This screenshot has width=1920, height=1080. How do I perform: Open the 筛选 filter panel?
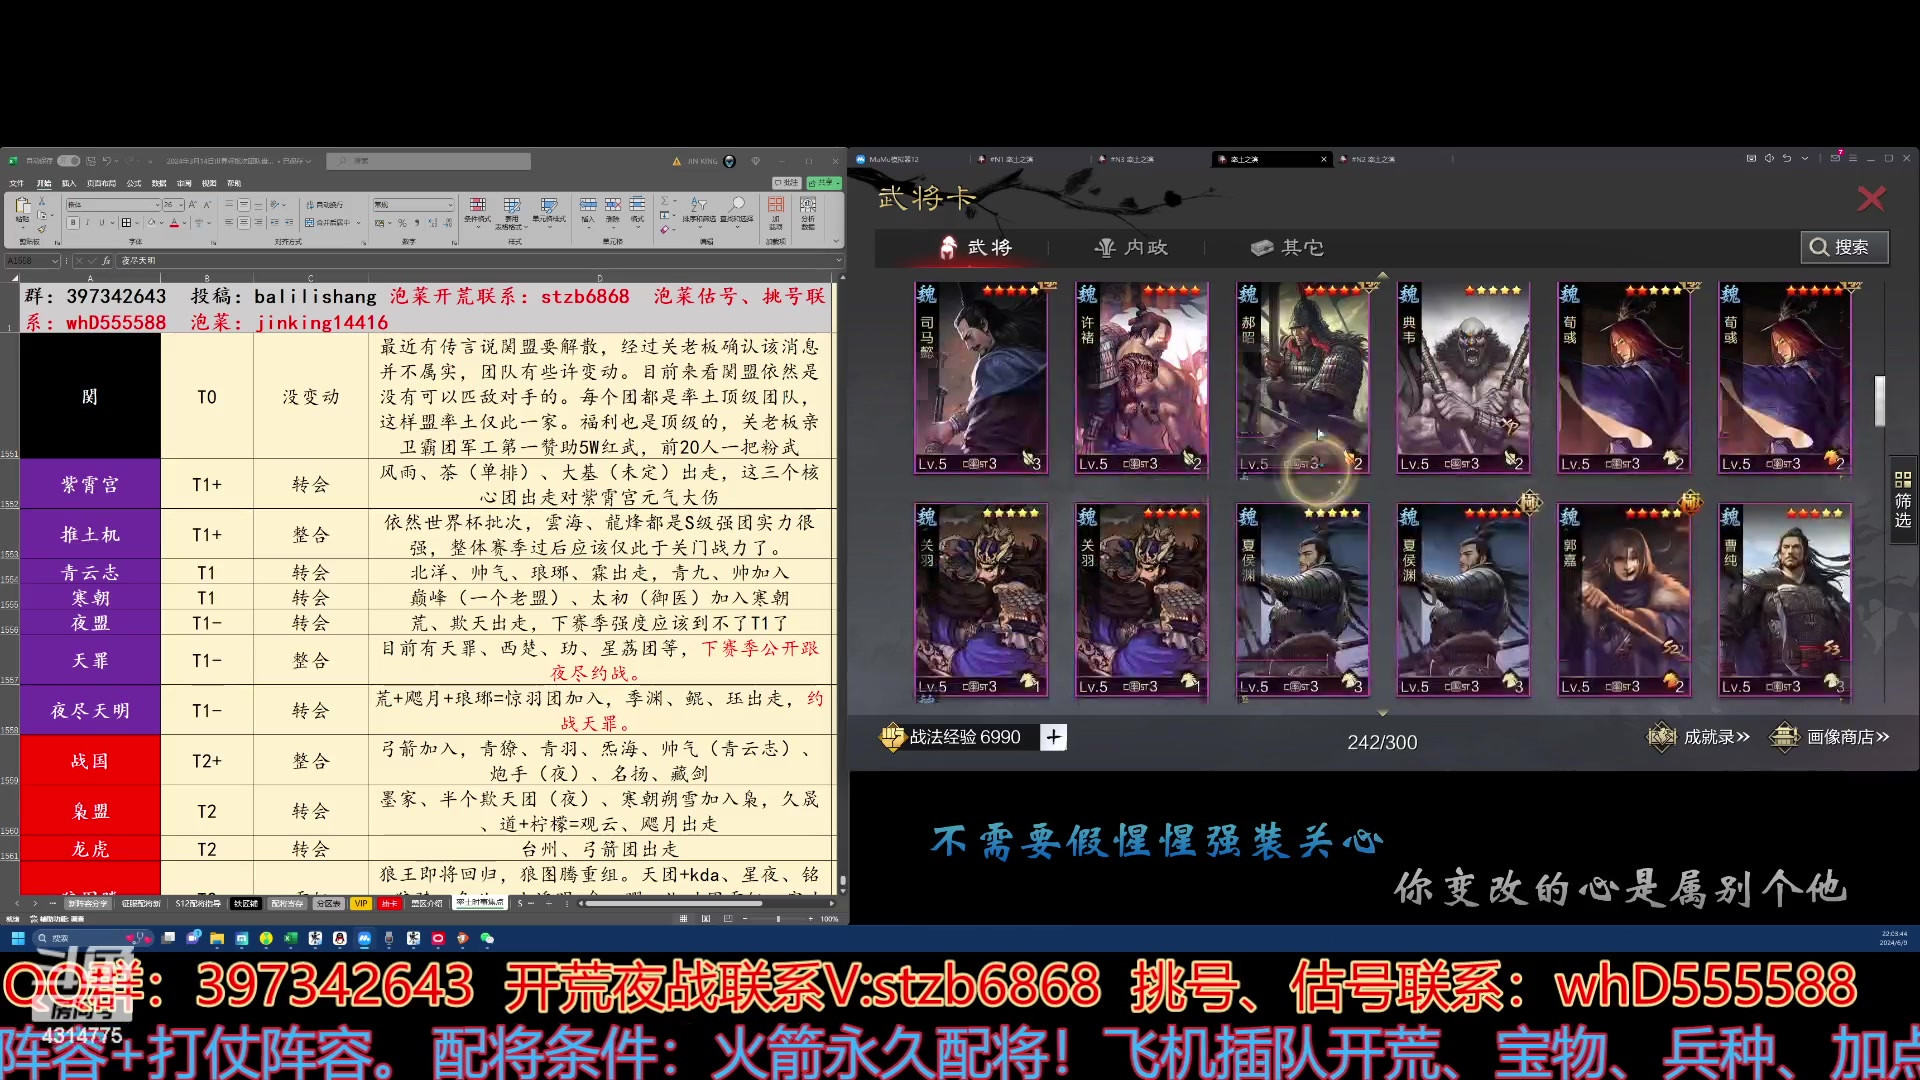click(1902, 500)
